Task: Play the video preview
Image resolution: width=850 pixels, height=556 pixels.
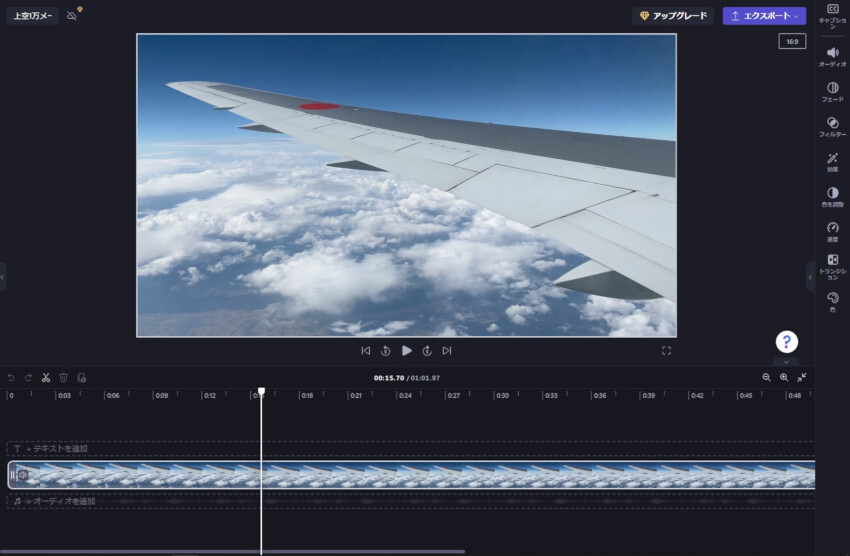Action: click(x=406, y=351)
